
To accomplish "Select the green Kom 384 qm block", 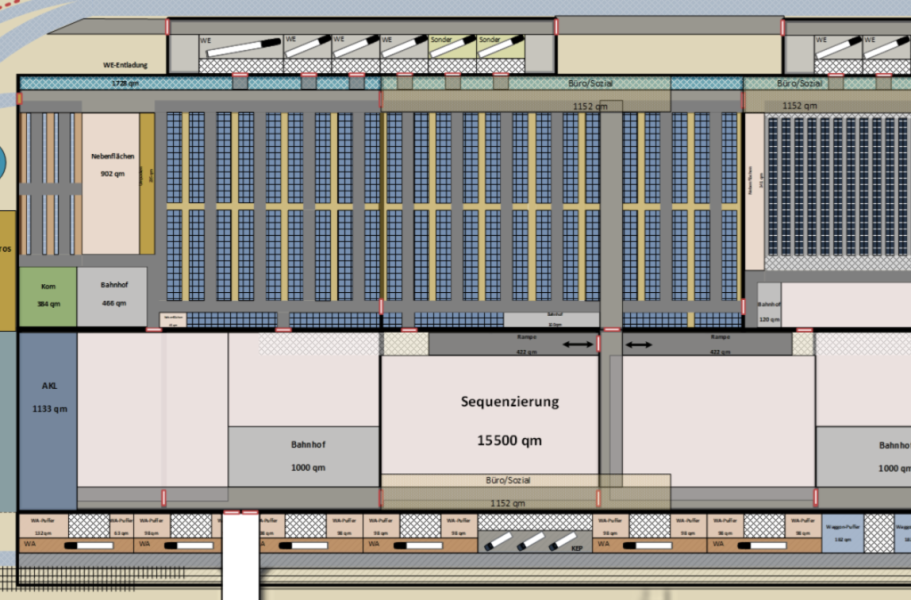I will click(47, 296).
